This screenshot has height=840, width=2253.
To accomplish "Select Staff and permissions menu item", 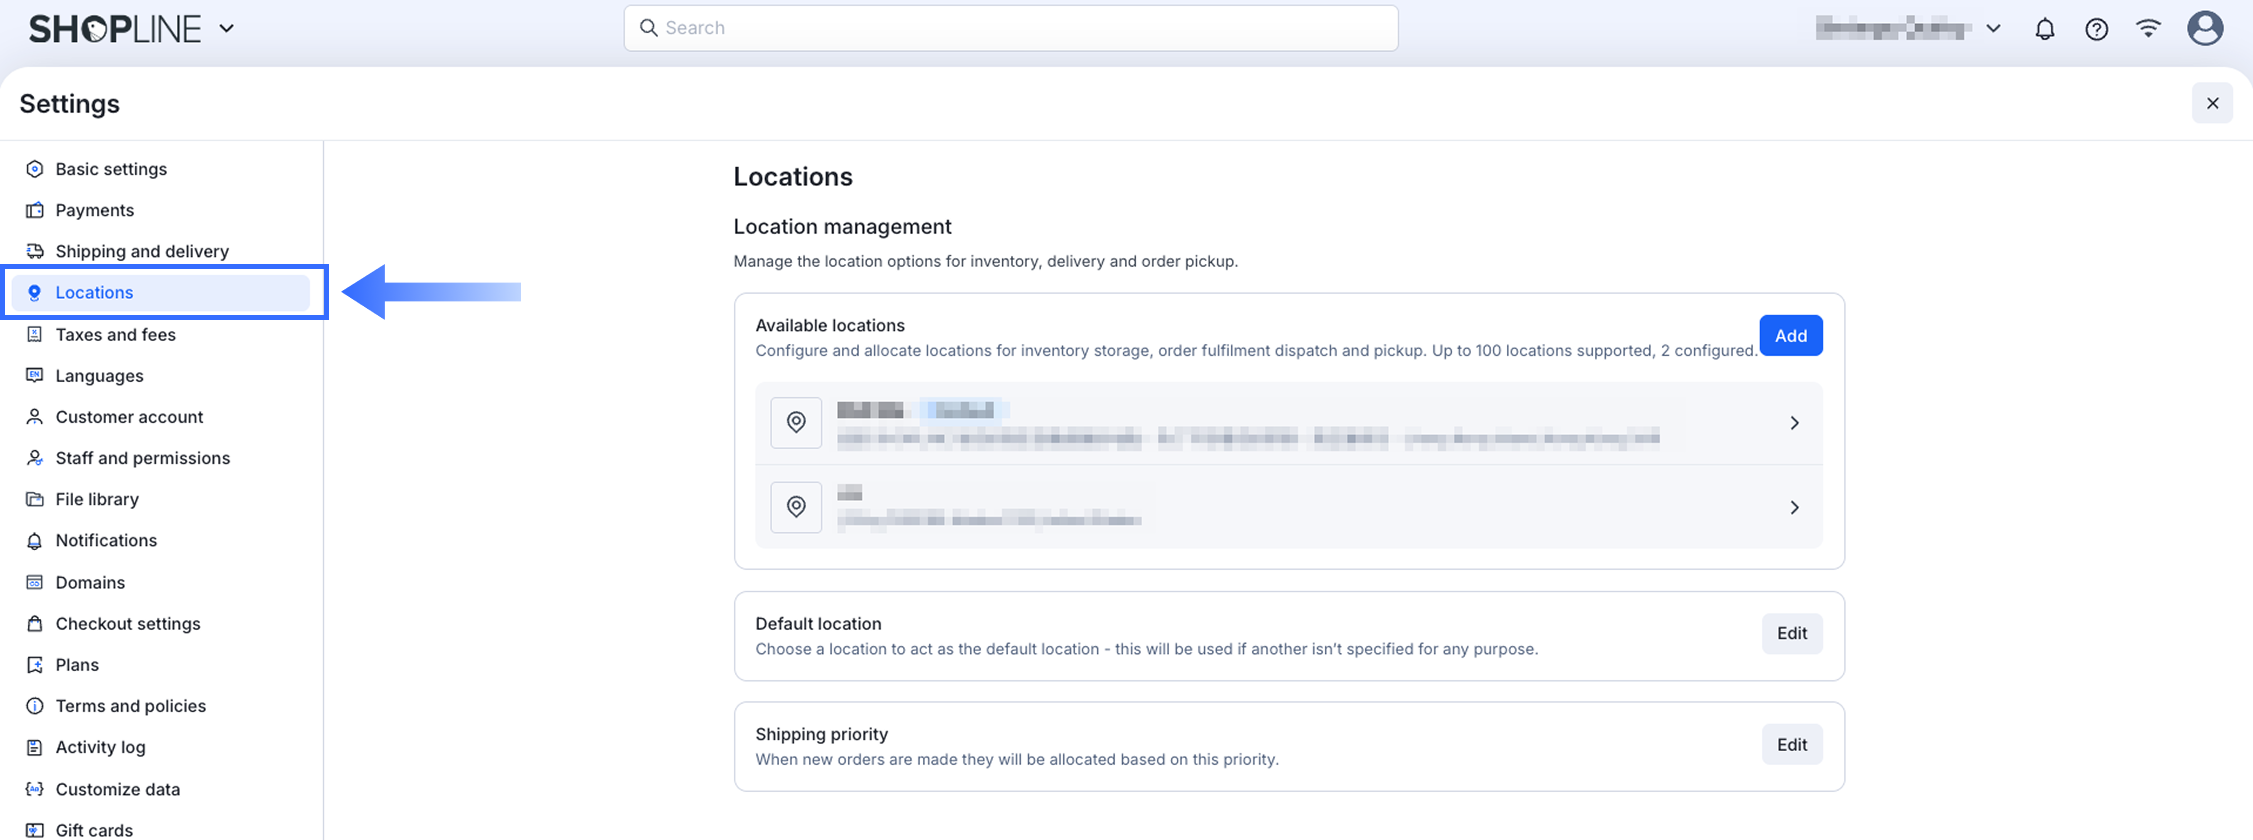I will pos(143,458).
